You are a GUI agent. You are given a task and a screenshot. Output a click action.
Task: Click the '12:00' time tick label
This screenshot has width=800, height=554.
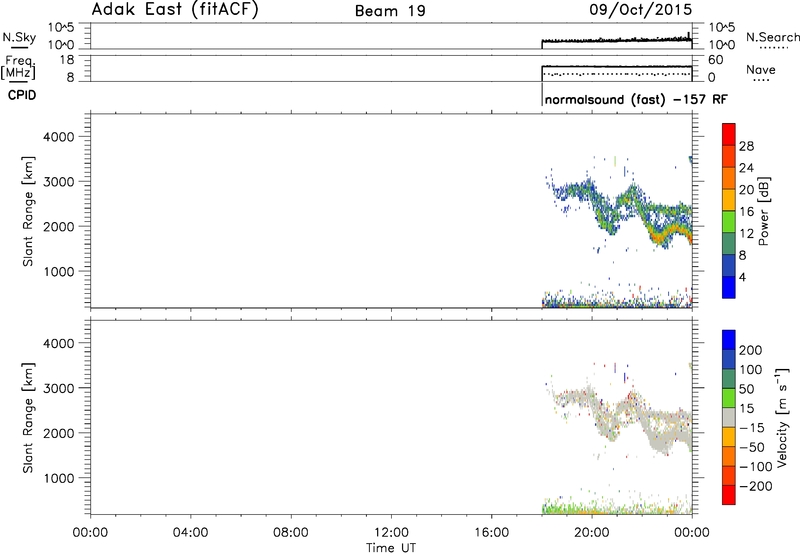click(x=391, y=533)
